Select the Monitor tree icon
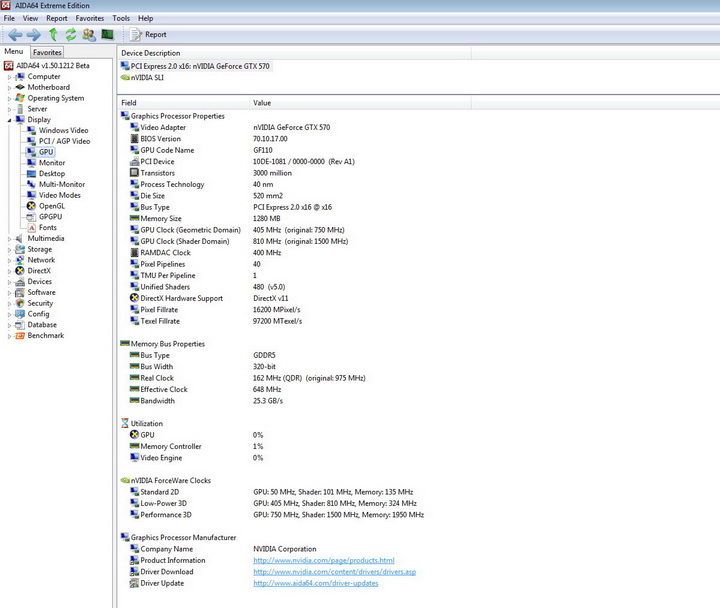 (31, 163)
